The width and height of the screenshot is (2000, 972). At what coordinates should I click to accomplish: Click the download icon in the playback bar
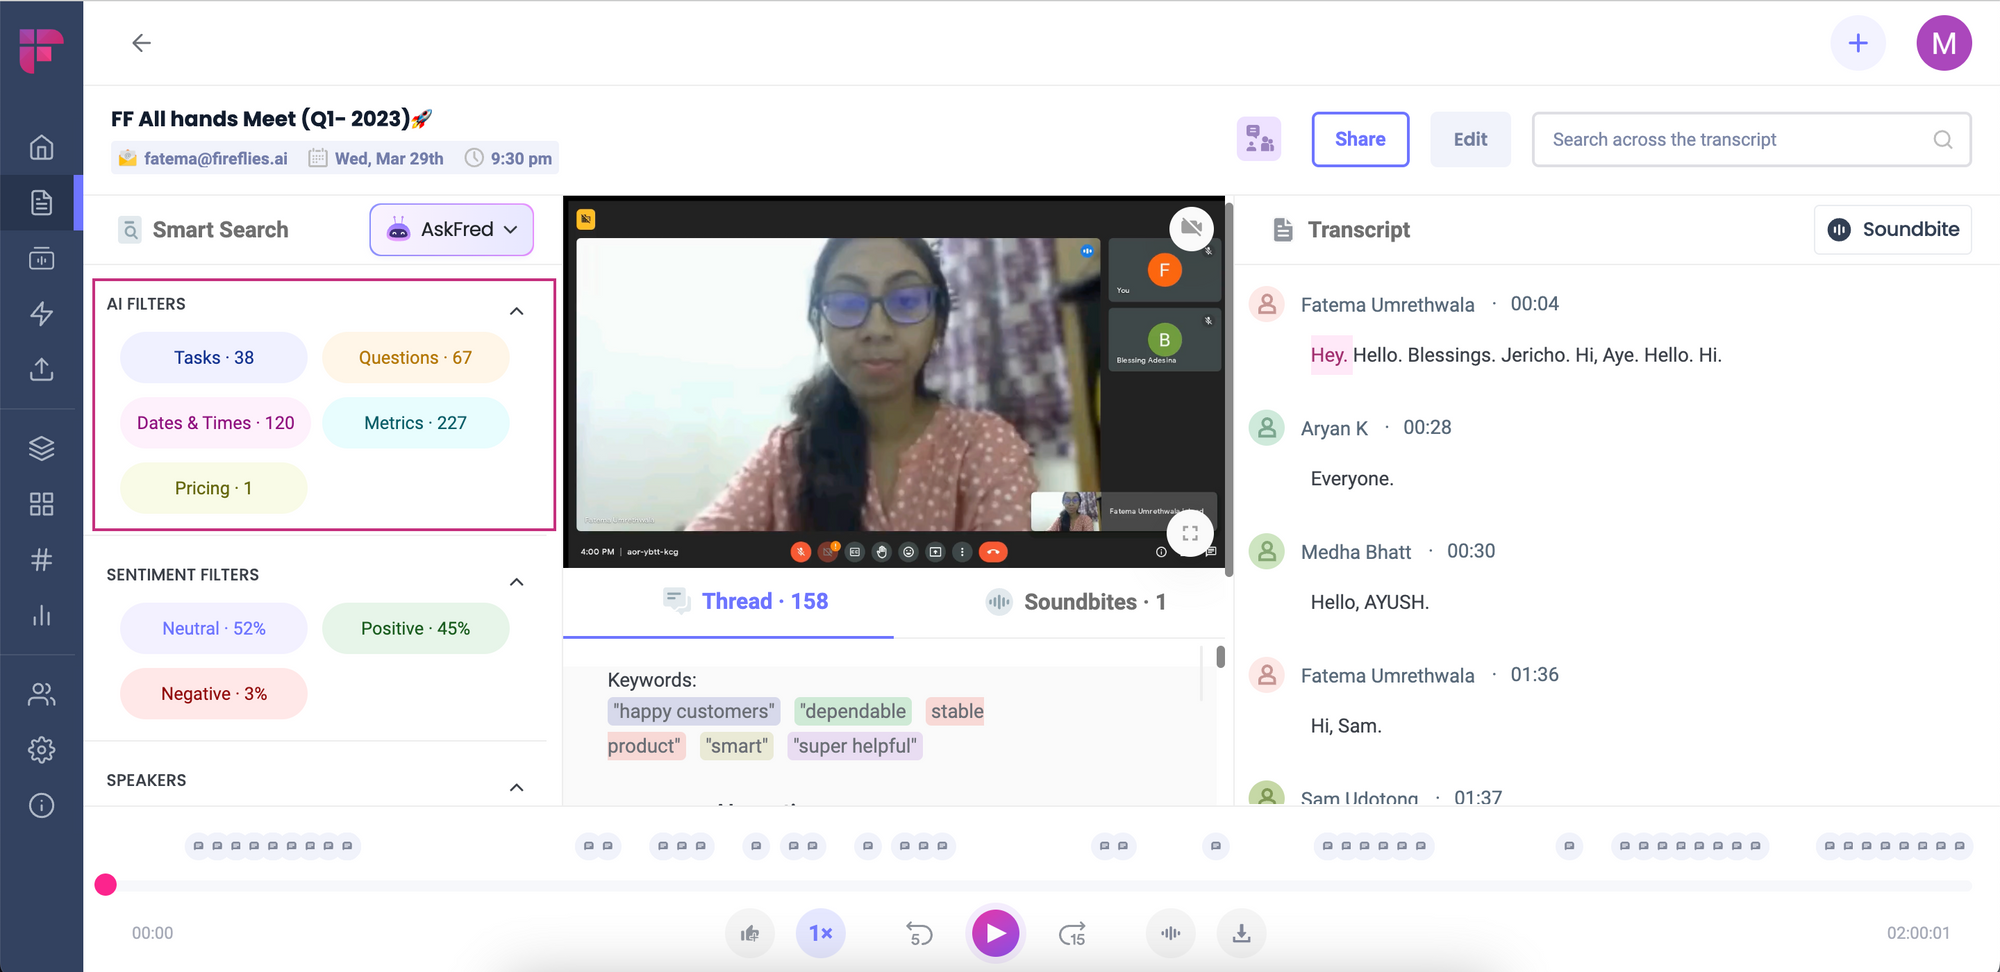point(1241,933)
